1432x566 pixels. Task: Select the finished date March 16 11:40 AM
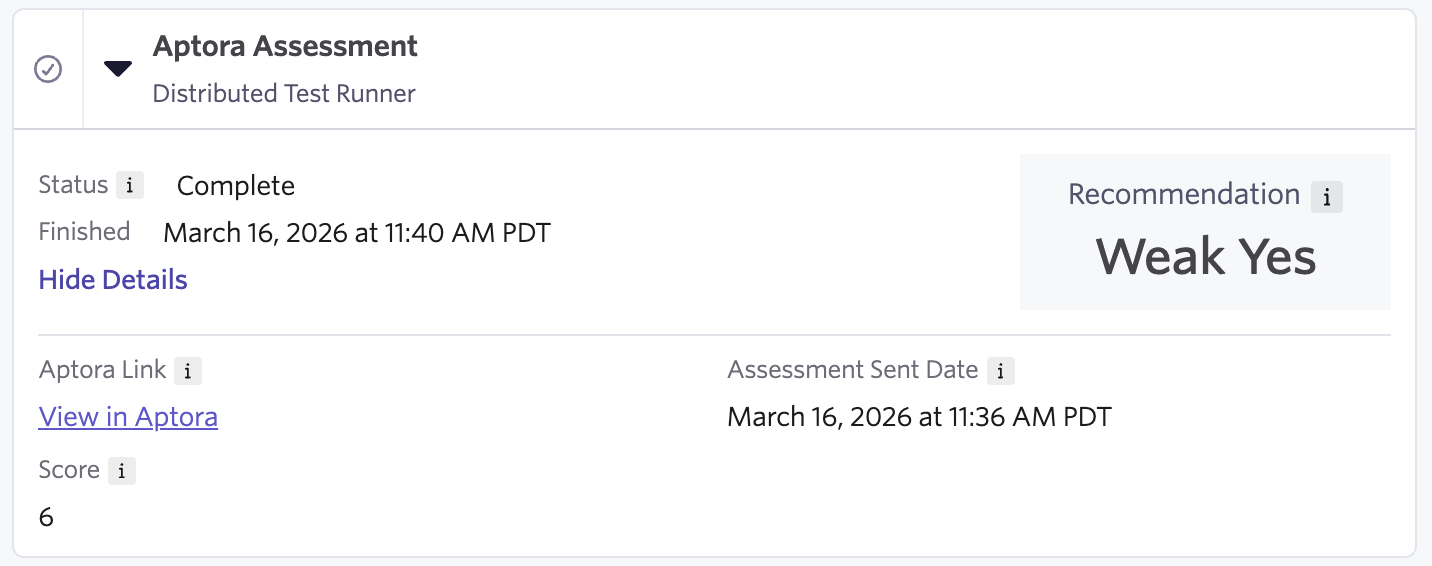click(357, 233)
